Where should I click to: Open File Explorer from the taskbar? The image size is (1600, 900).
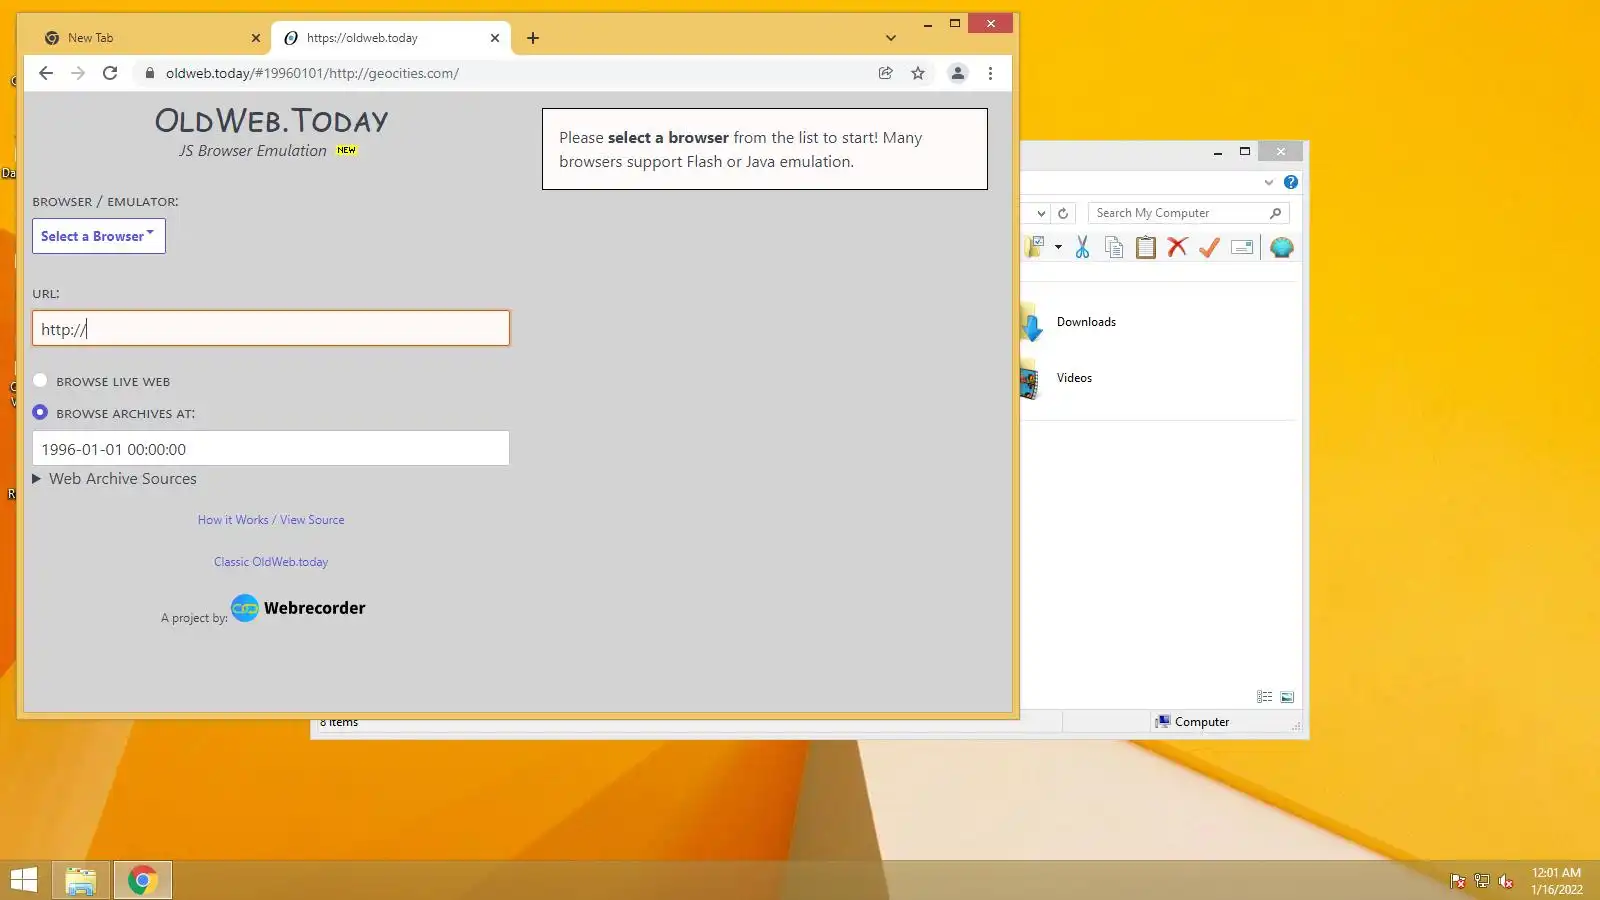point(81,881)
